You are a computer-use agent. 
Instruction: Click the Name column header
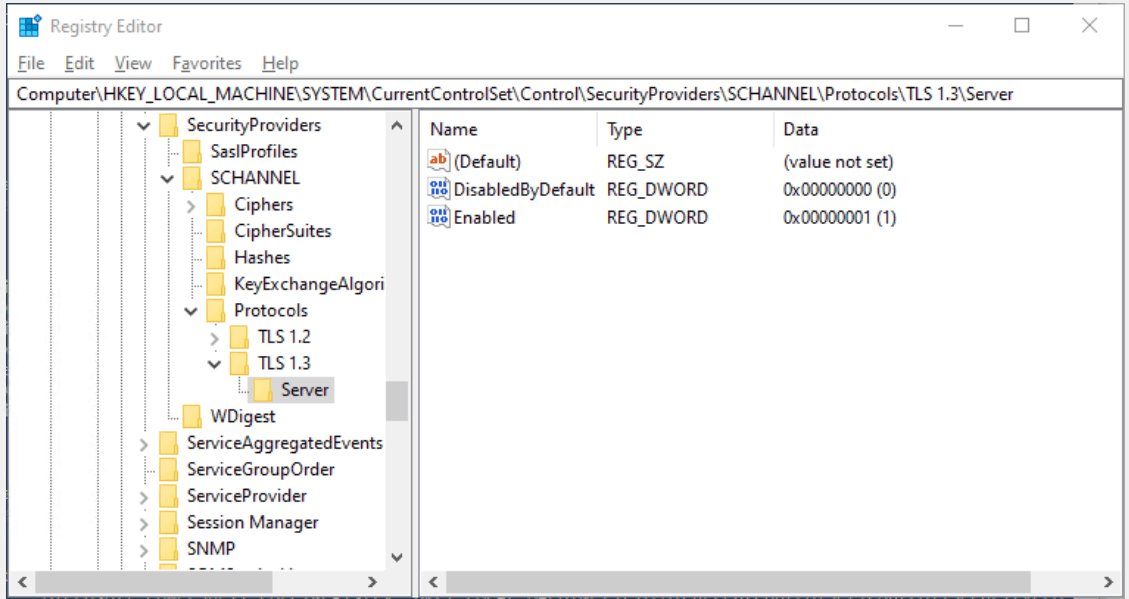(453, 129)
